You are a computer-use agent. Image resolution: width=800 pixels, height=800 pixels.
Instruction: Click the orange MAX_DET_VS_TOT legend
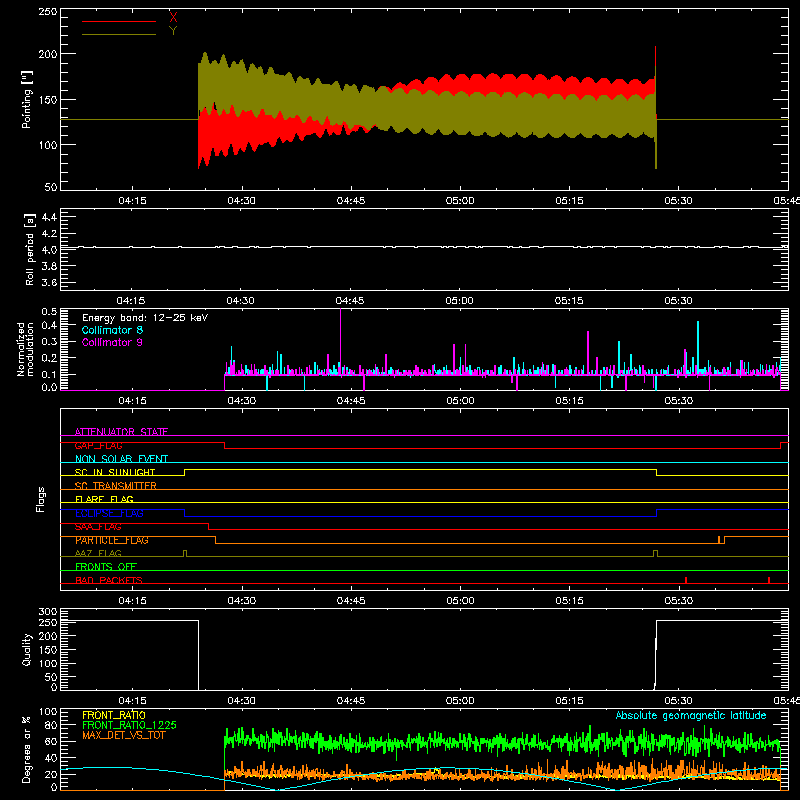(x=123, y=735)
